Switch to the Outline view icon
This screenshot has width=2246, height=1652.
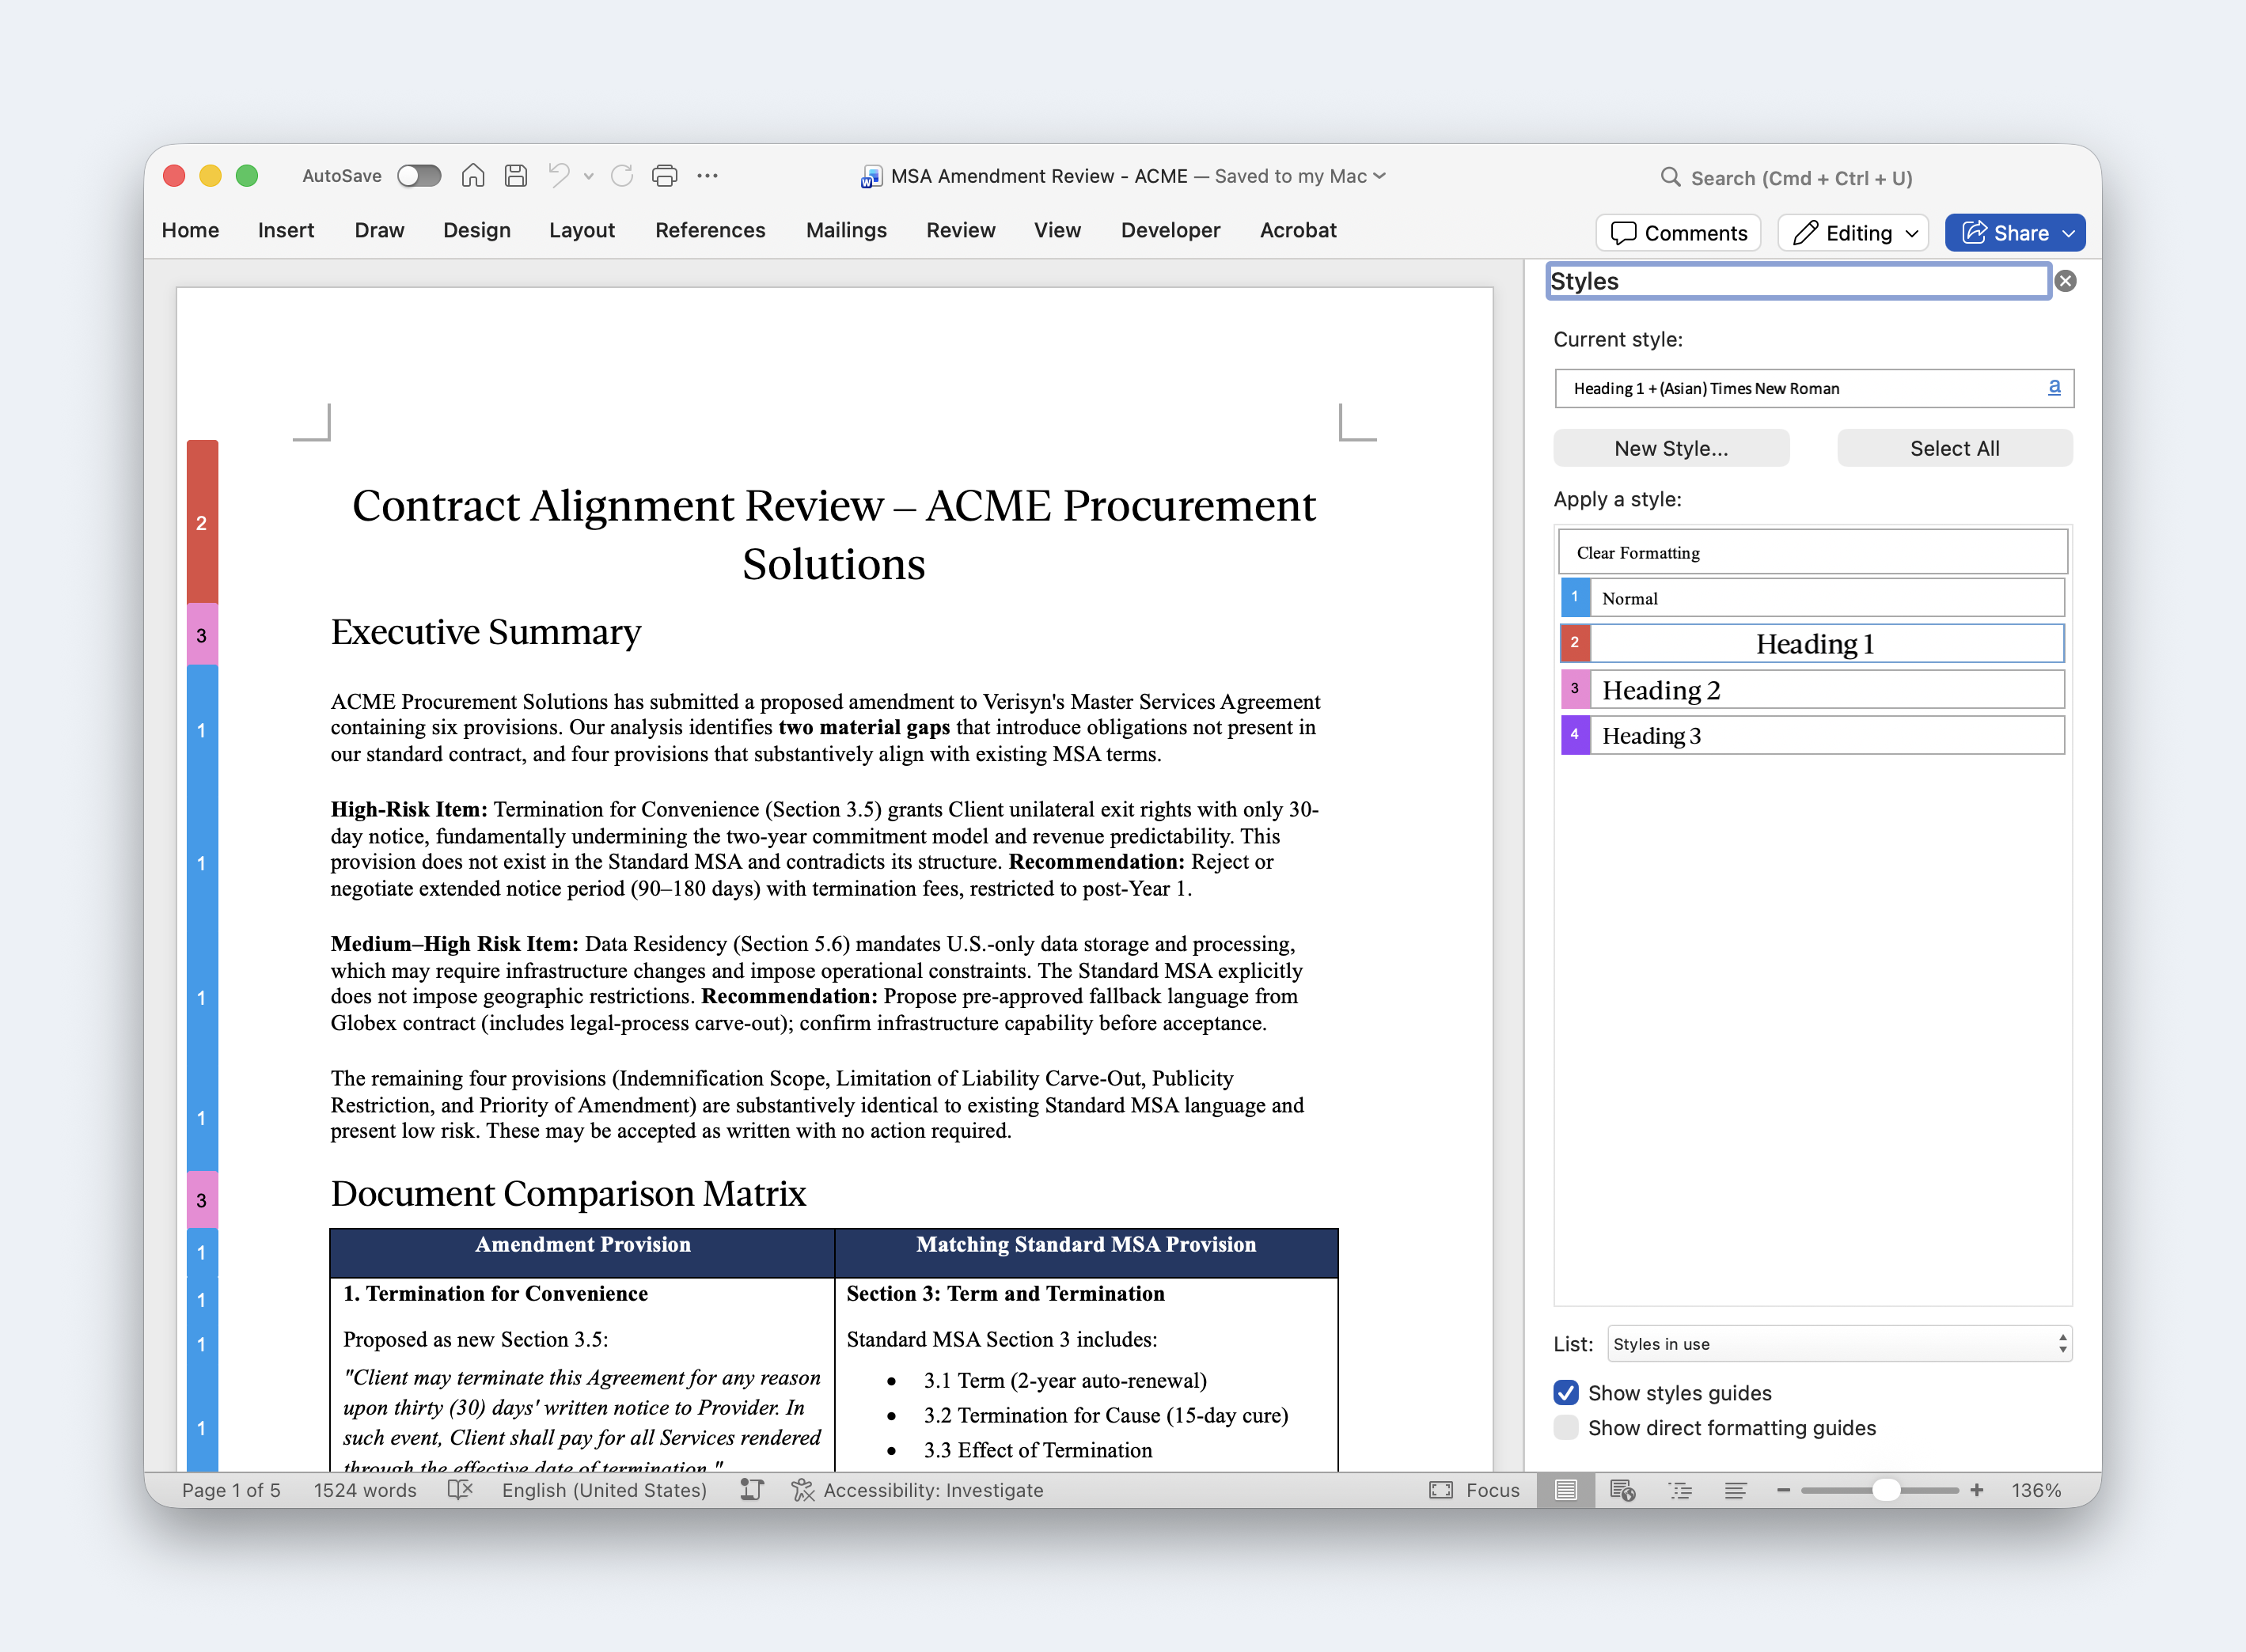1680,1490
